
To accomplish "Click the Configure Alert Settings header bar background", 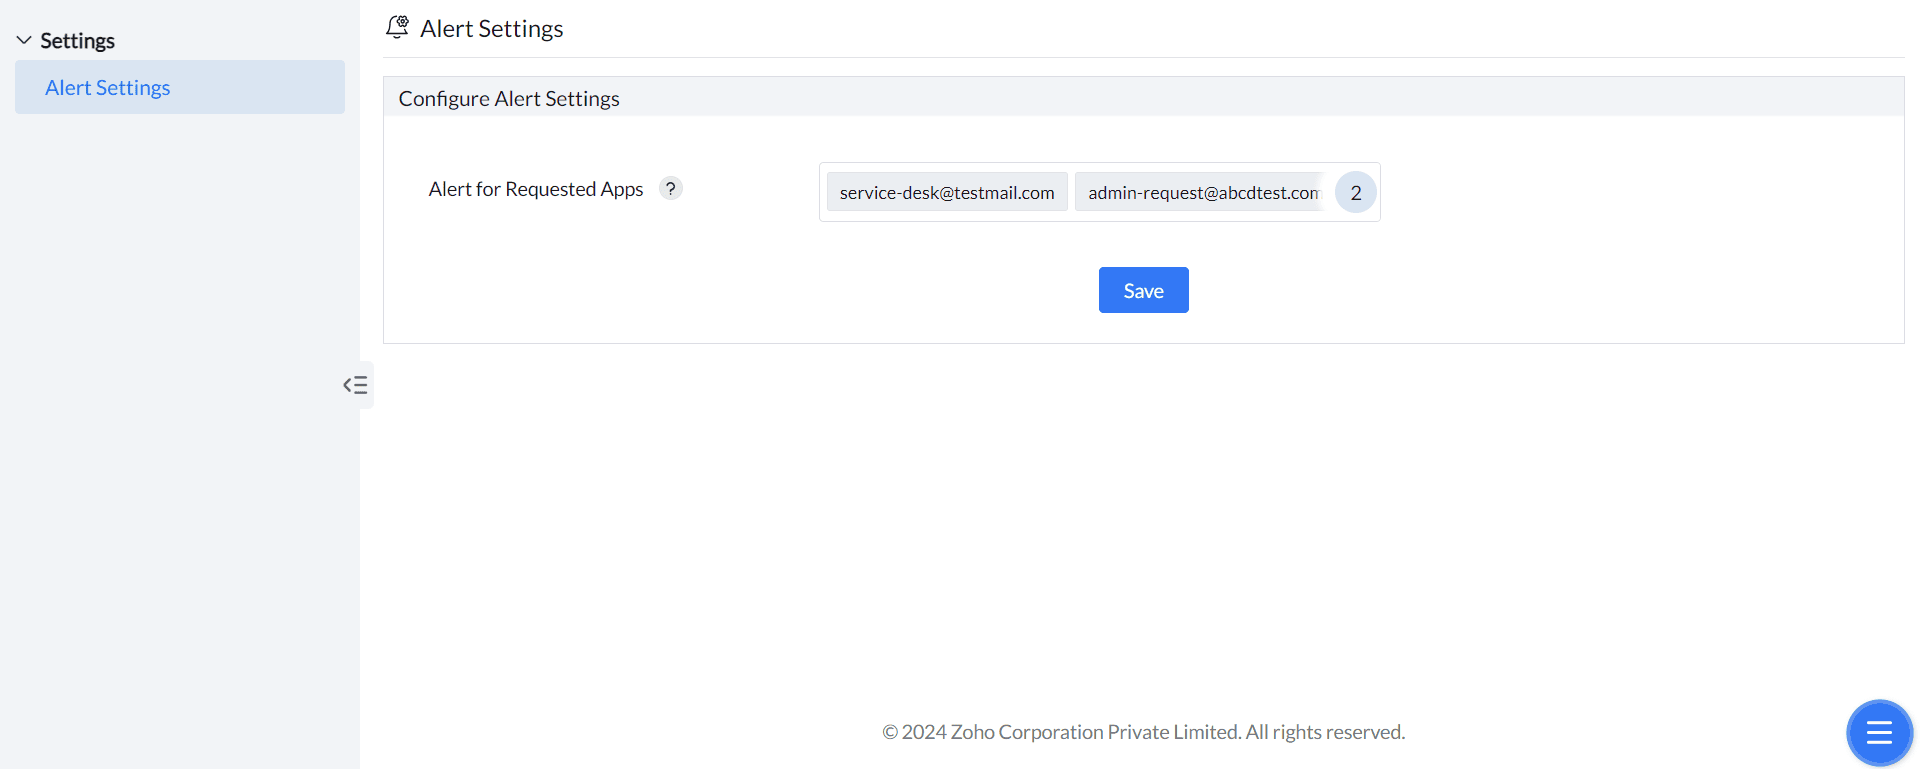I will [x=1200, y=97].
